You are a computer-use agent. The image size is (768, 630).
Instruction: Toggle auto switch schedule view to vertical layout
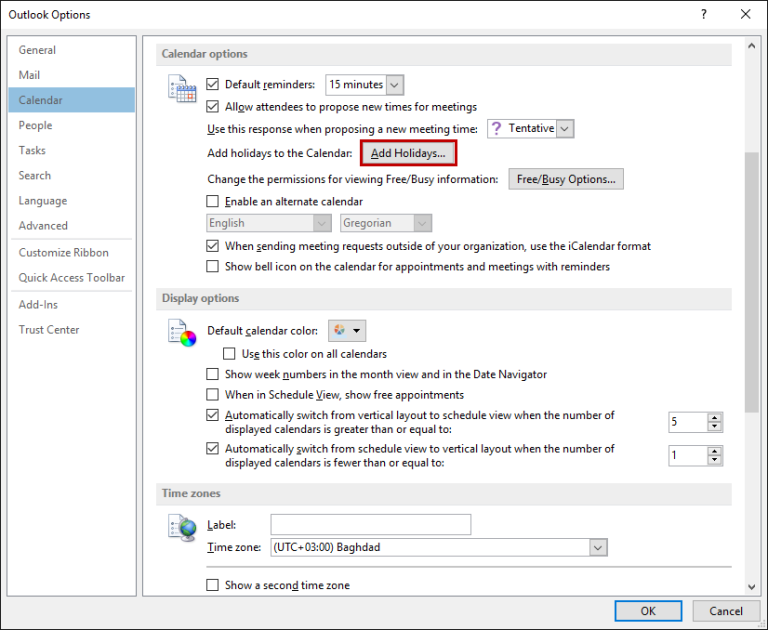point(212,449)
